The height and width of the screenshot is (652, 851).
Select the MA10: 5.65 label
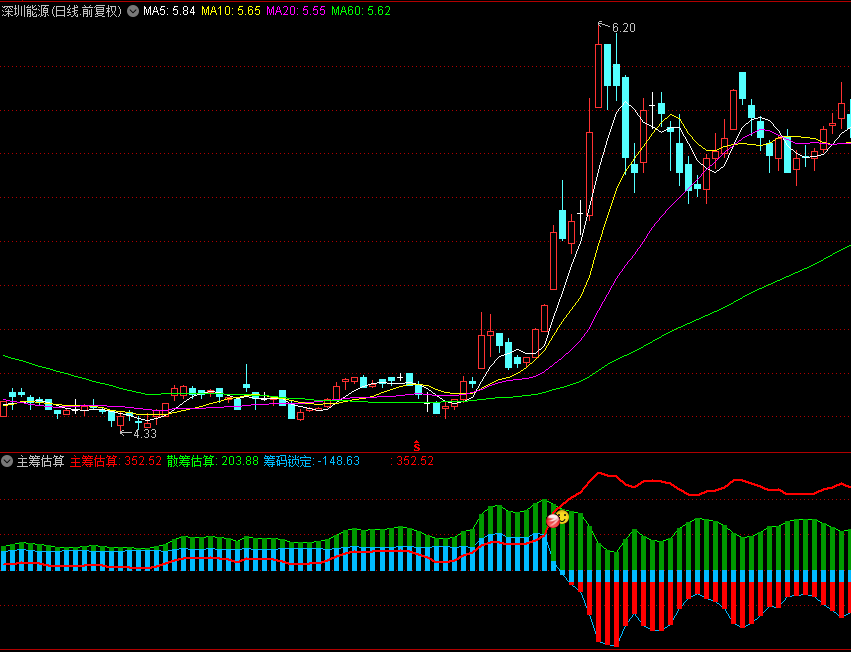coord(231,11)
